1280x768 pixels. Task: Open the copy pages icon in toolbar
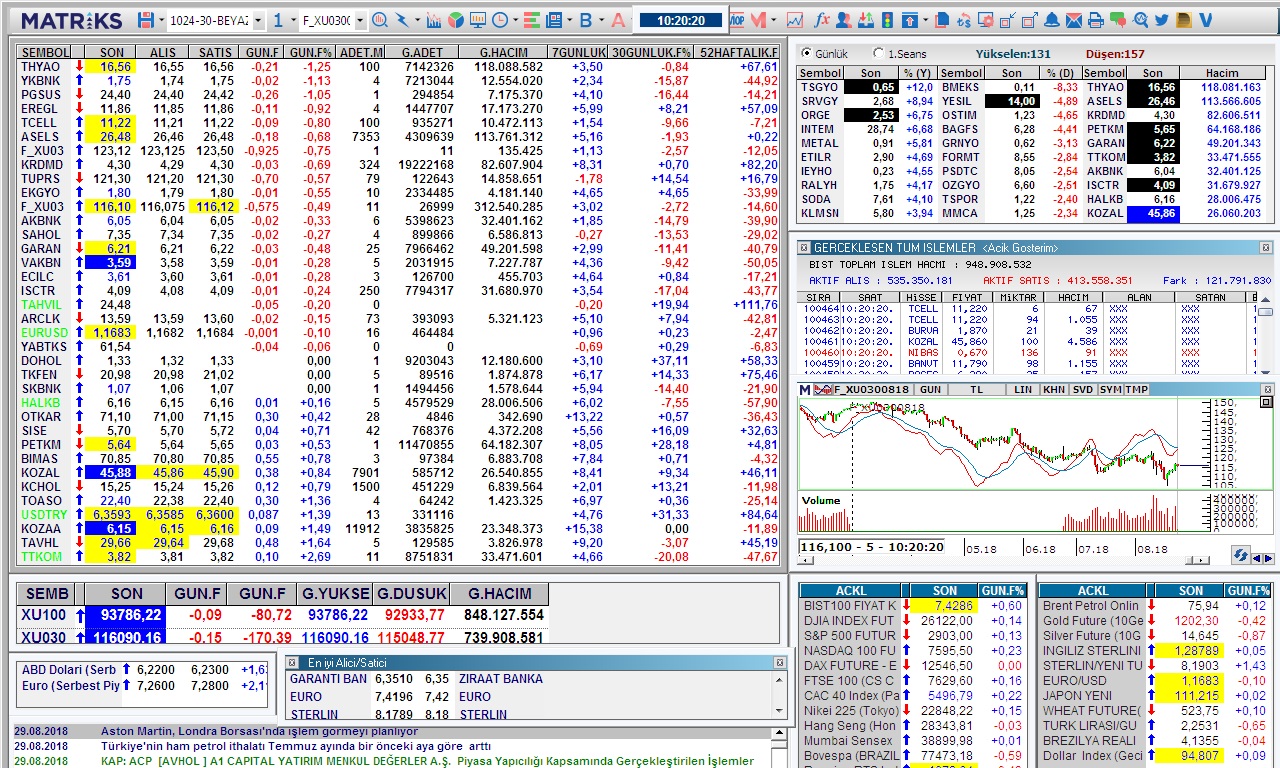[941, 20]
